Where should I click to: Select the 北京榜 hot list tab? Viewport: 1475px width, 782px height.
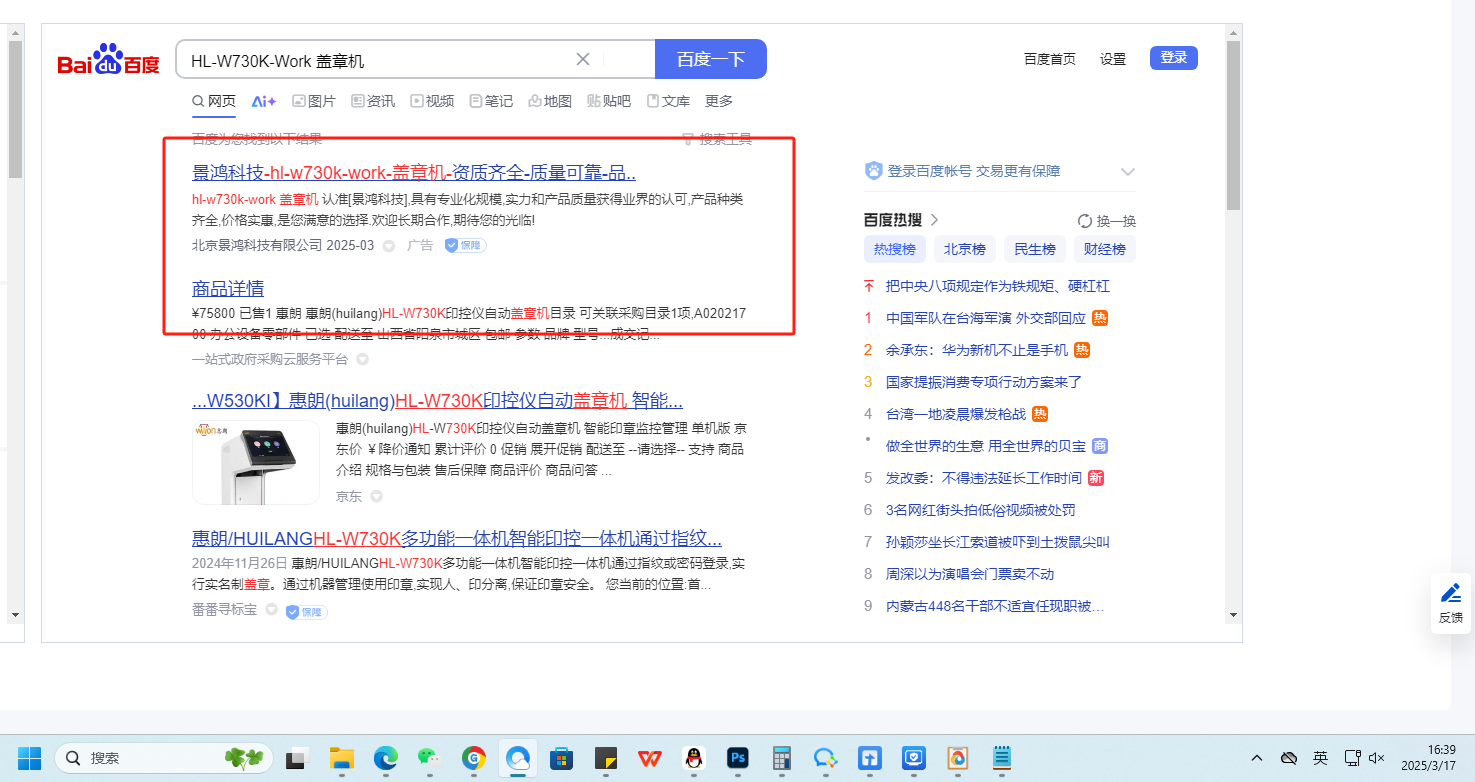coord(965,249)
